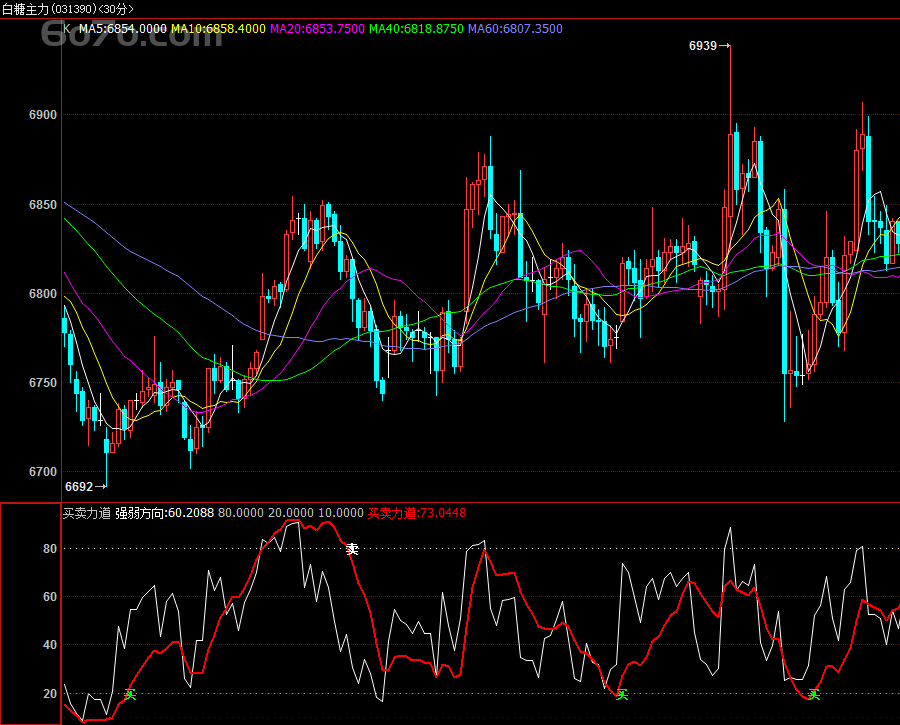Viewport: 900px width, 725px height.
Task: Click the gray 买卖力道 indicator name
Action: (x=85, y=513)
